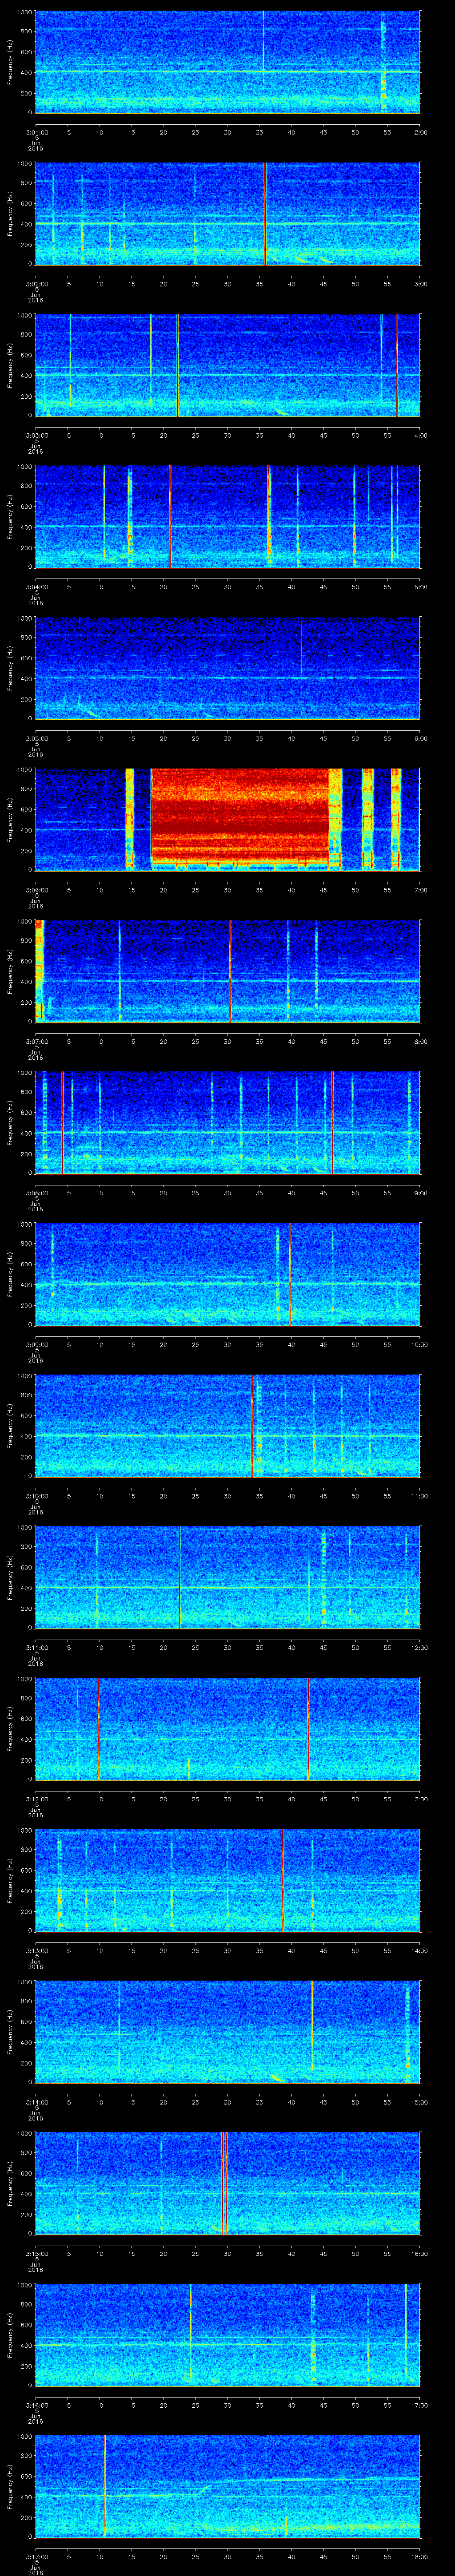Click the '3:03:00' start time label

(x=36, y=435)
